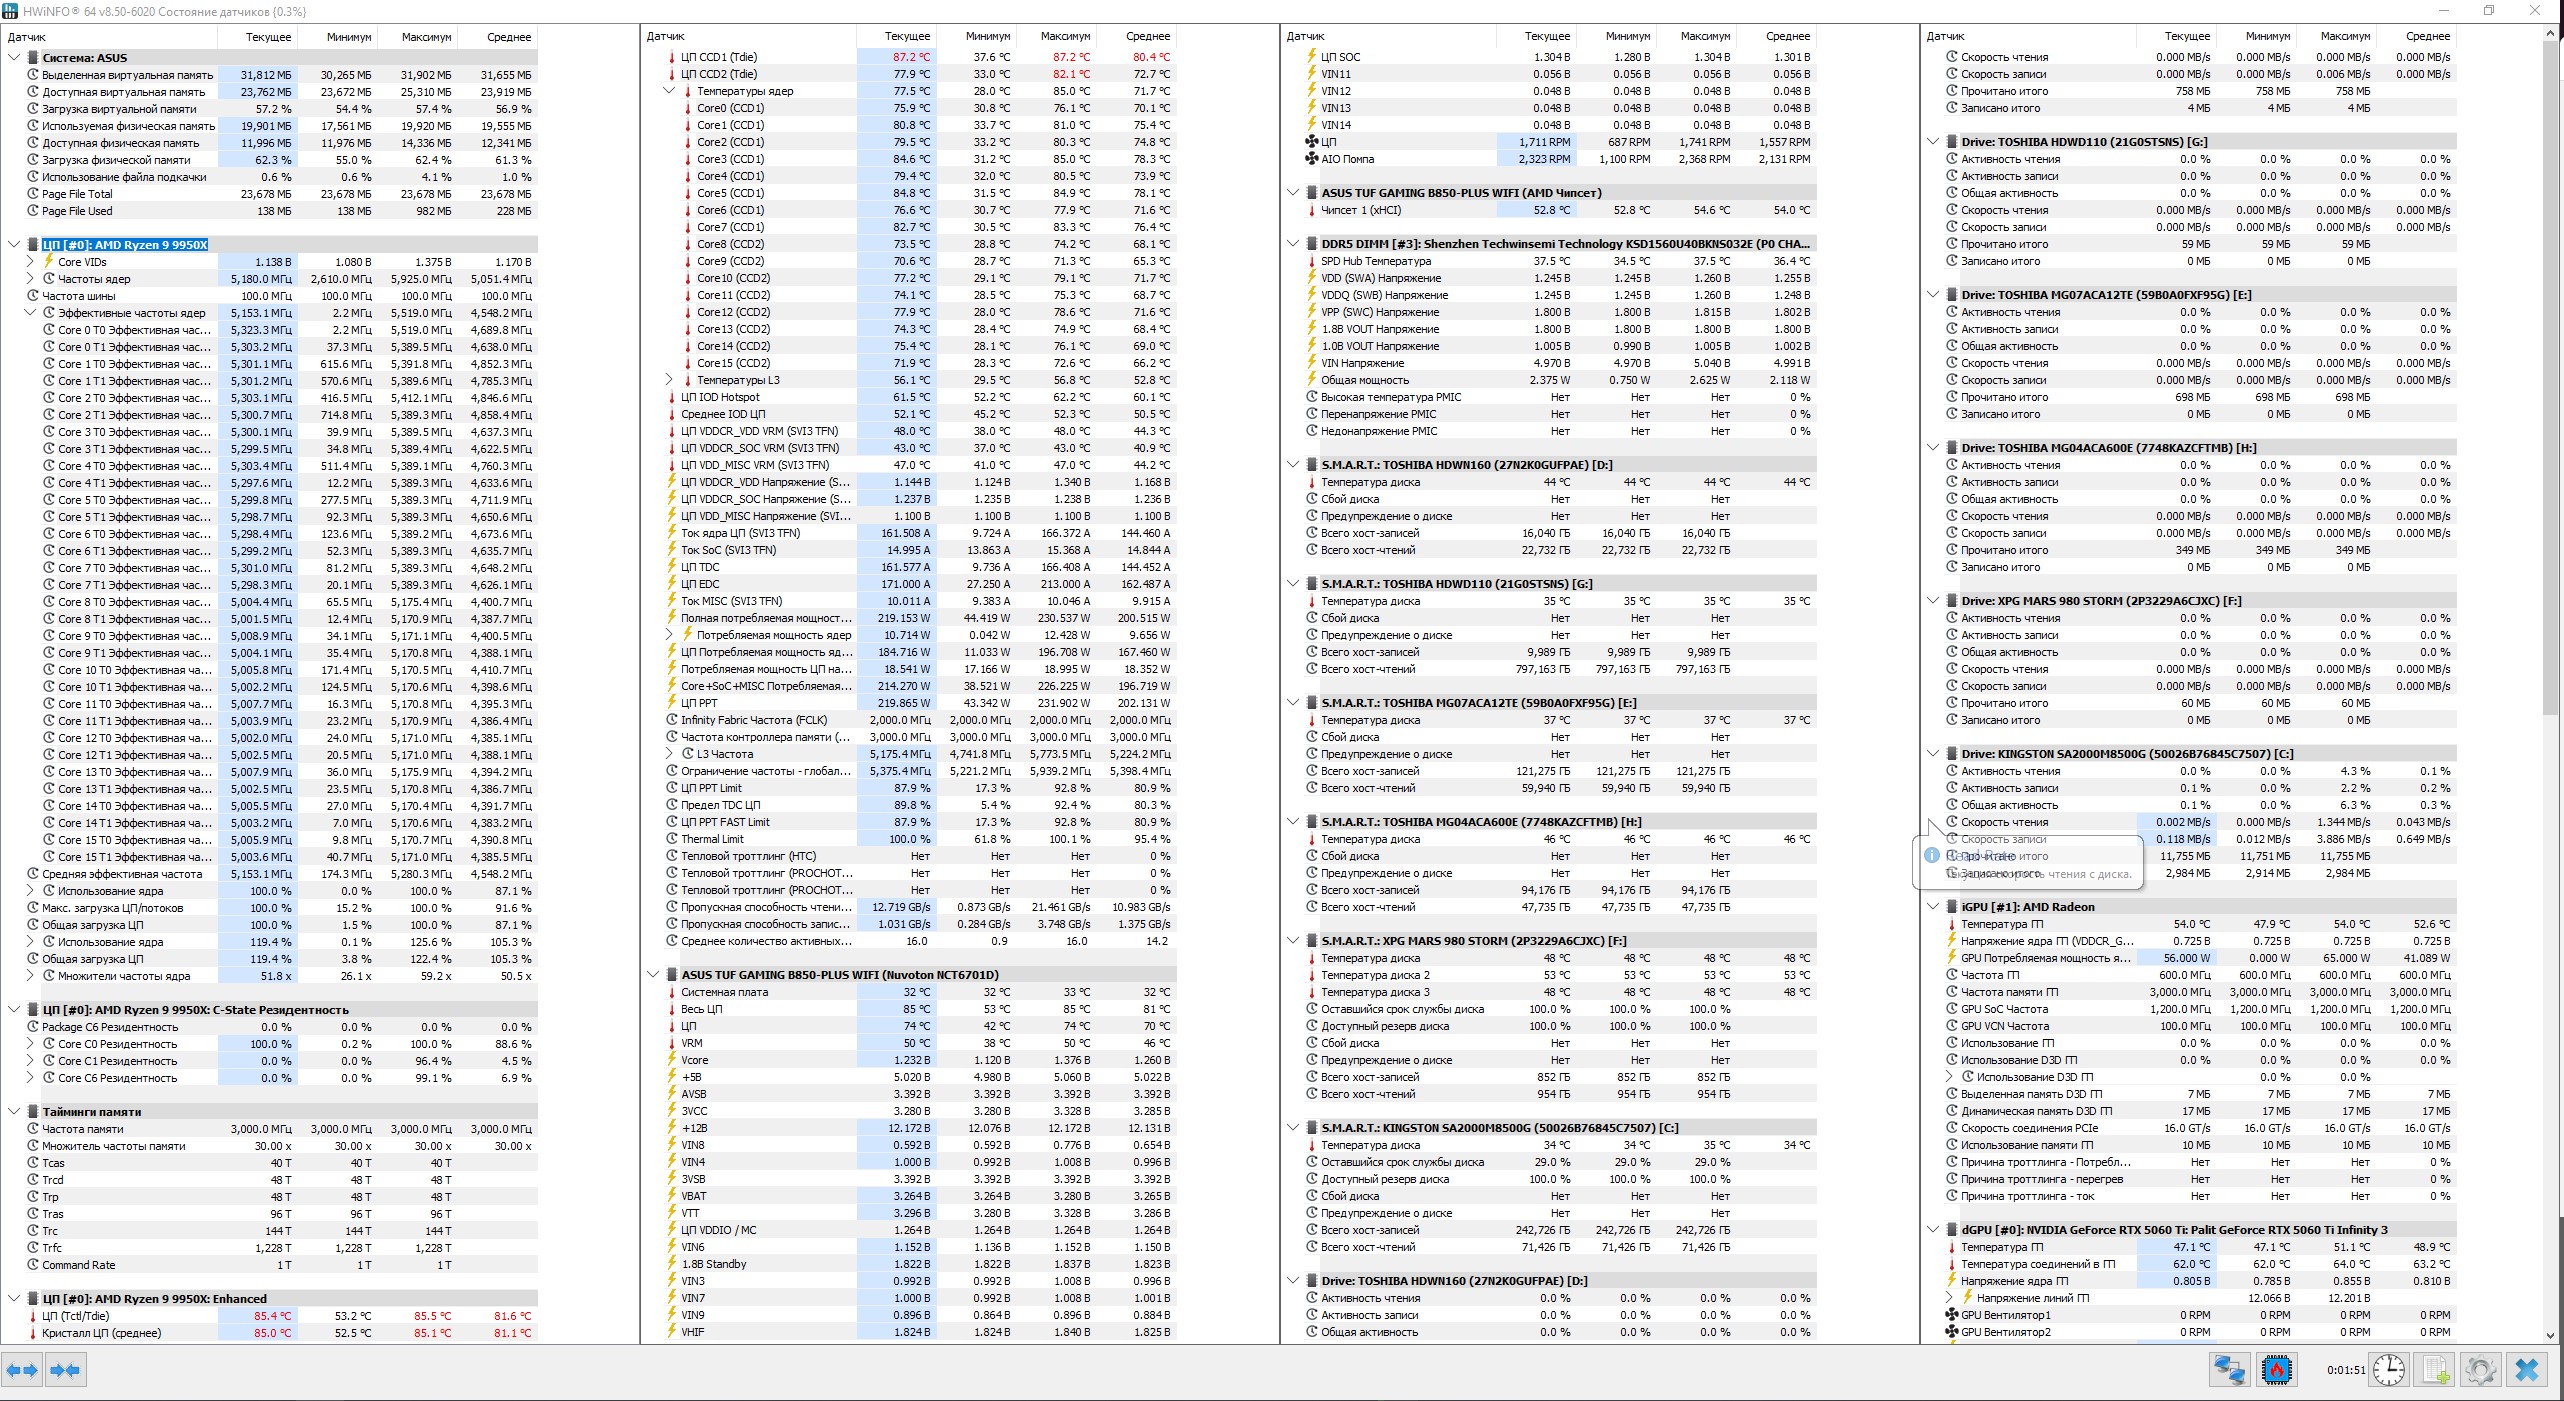This screenshot has width=2564, height=1401.
Task: Click the clock icon beside Частота шины
Action: pos(33,296)
